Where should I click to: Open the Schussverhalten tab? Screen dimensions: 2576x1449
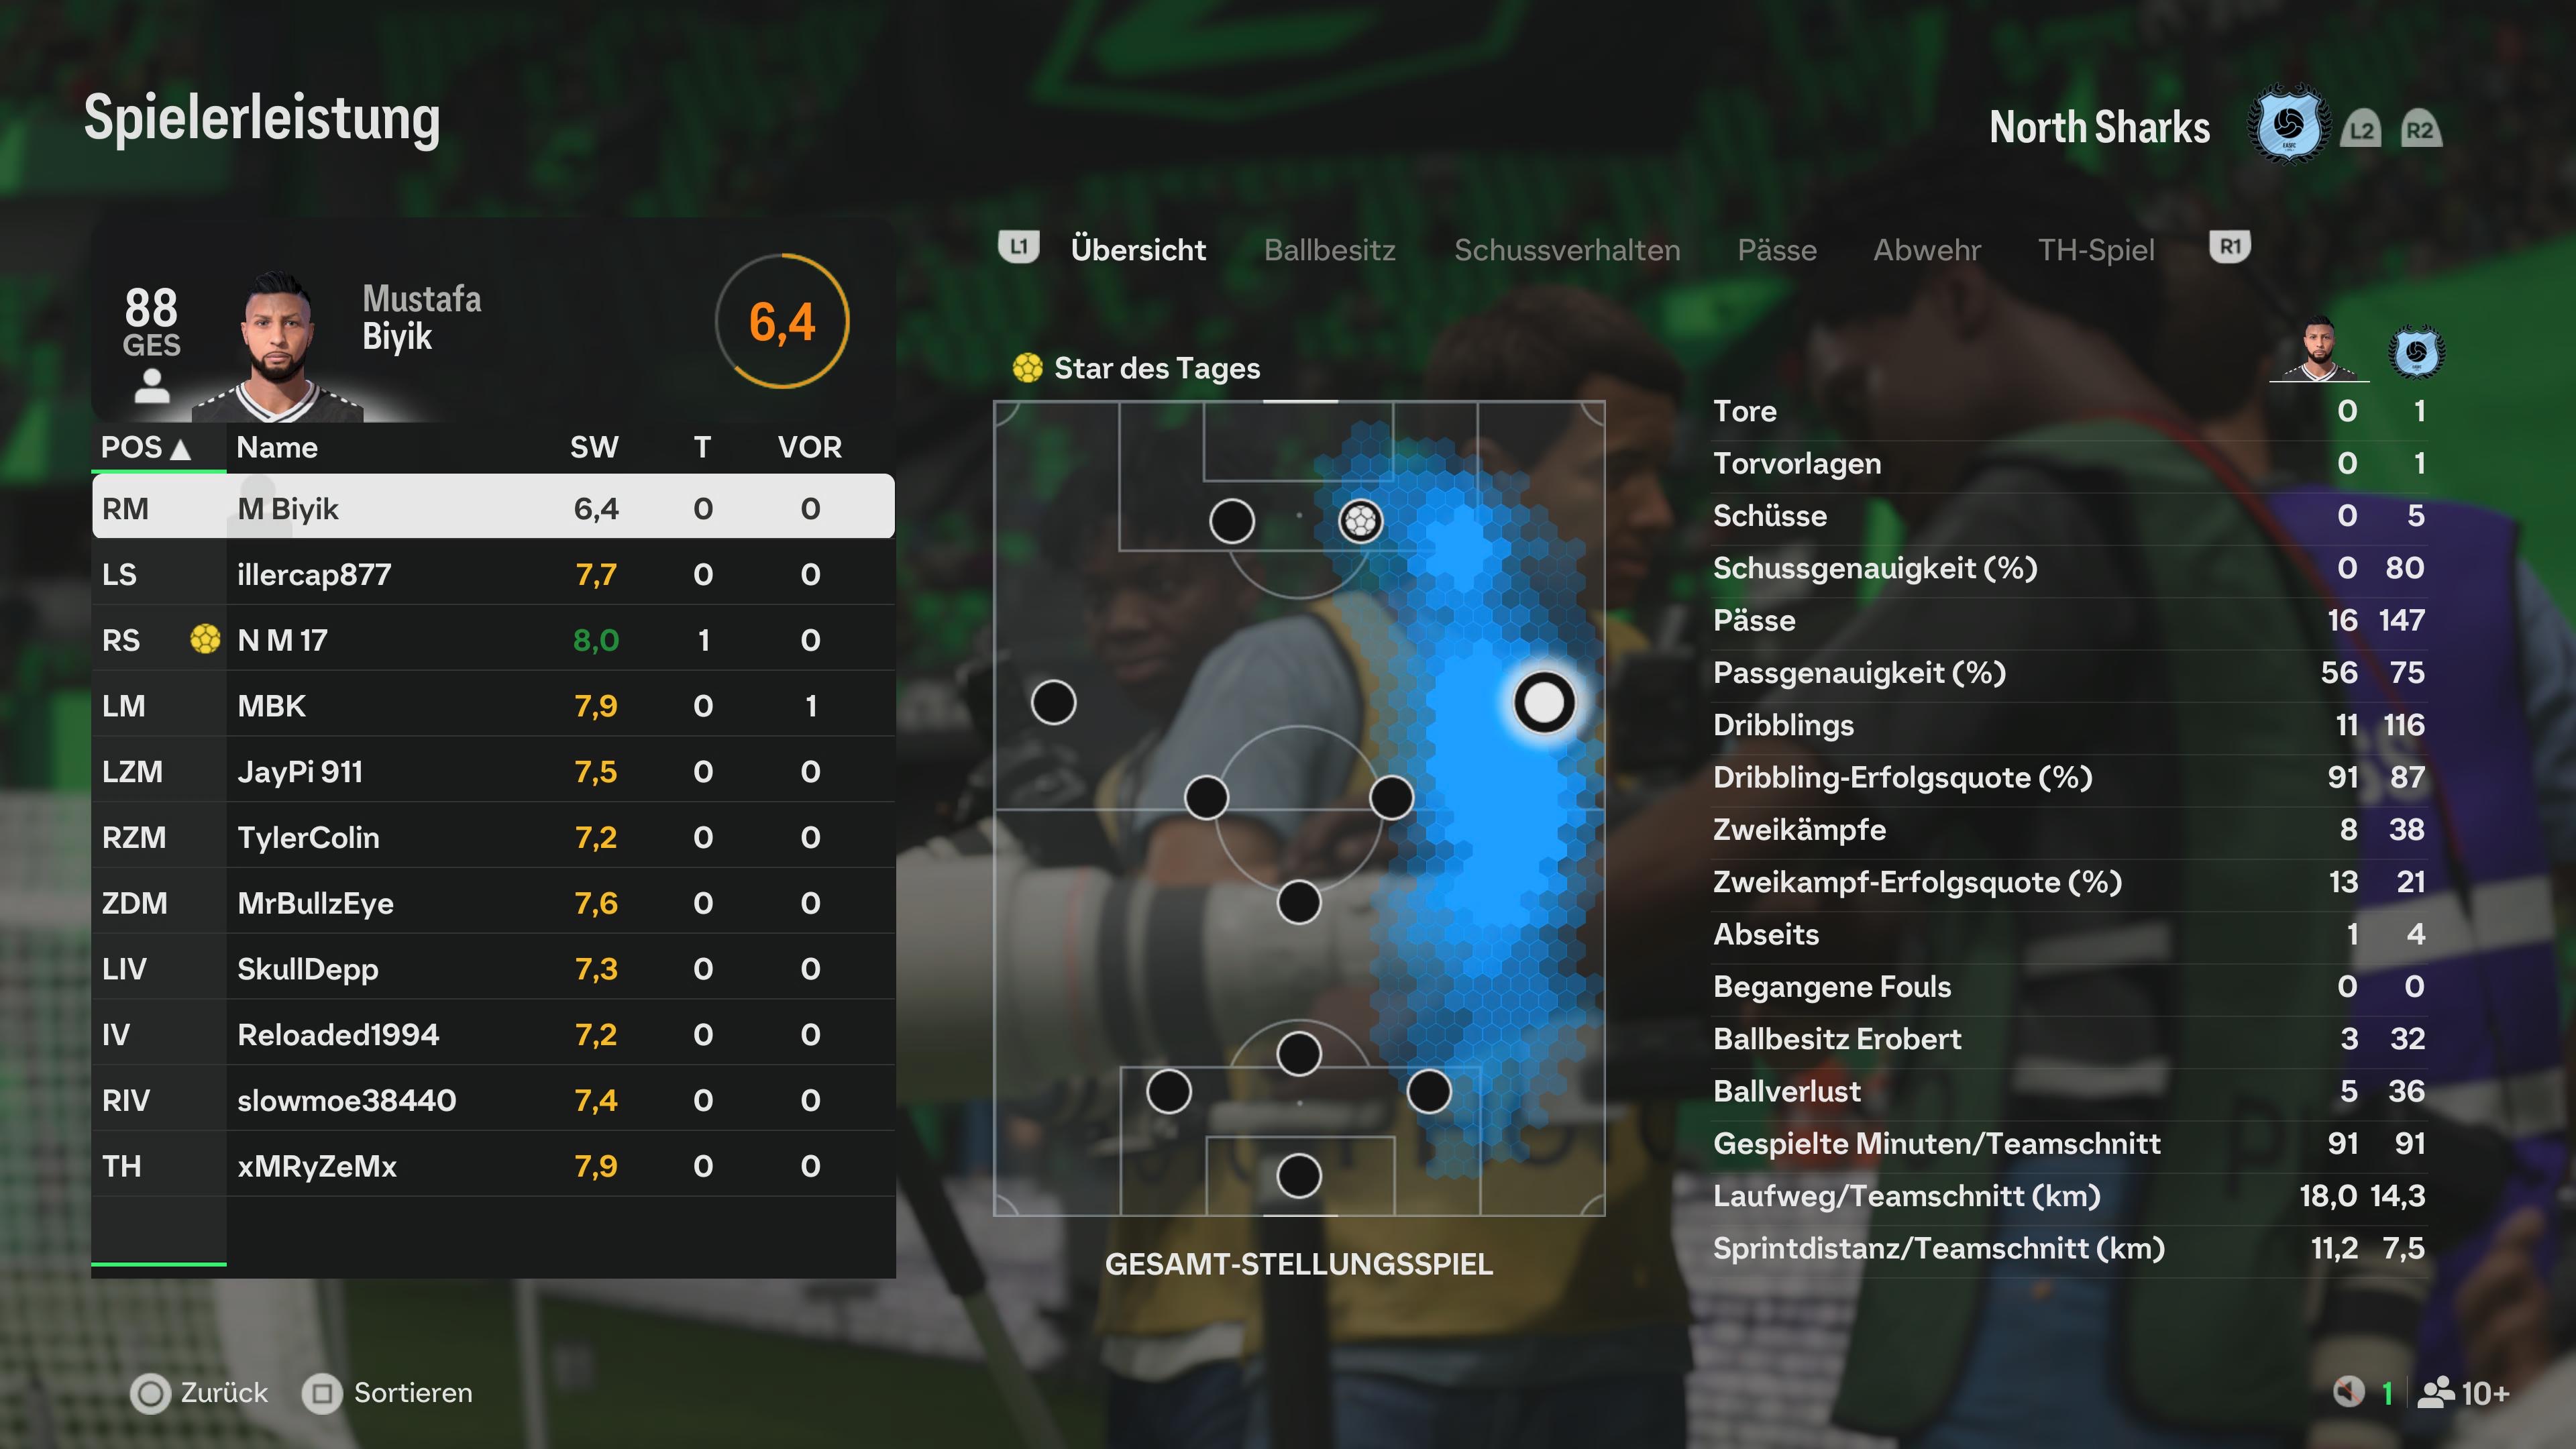click(x=1566, y=249)
